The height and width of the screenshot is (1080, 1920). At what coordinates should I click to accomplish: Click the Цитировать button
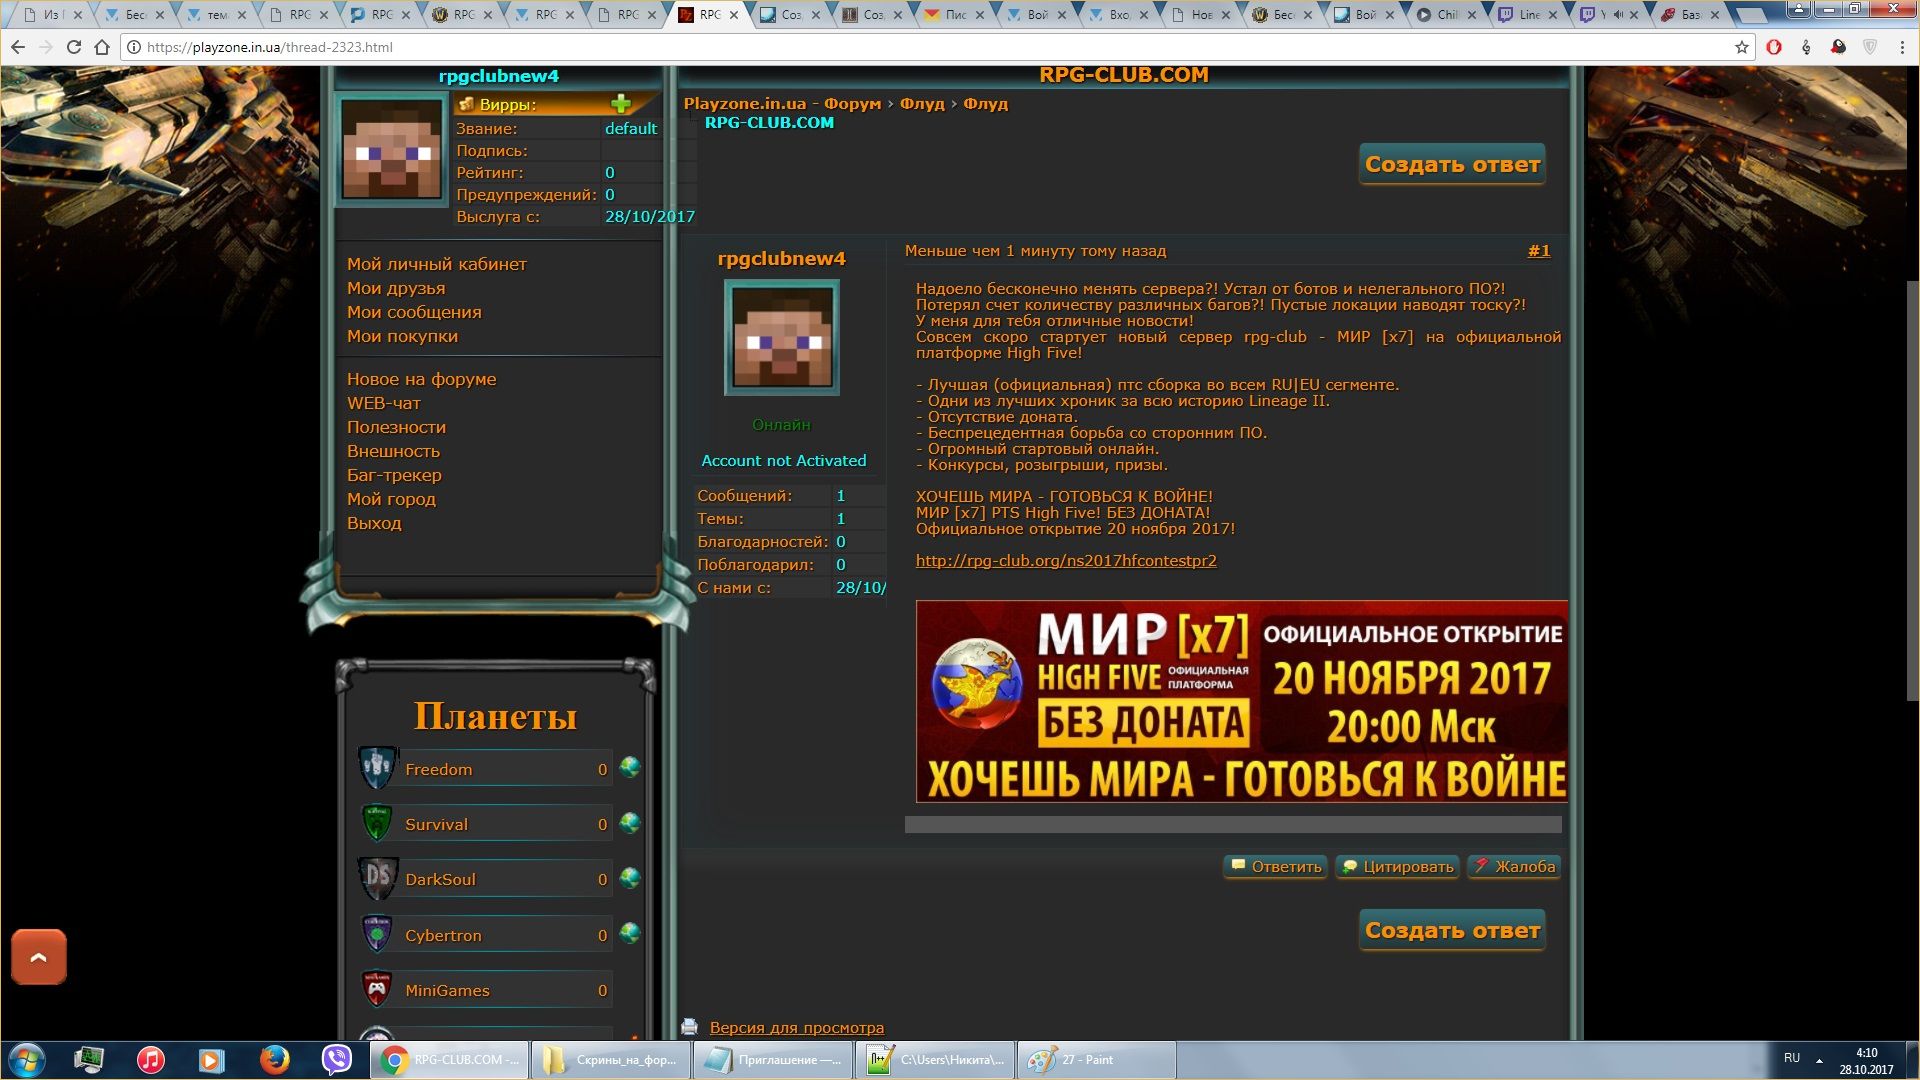(1397, 867)
